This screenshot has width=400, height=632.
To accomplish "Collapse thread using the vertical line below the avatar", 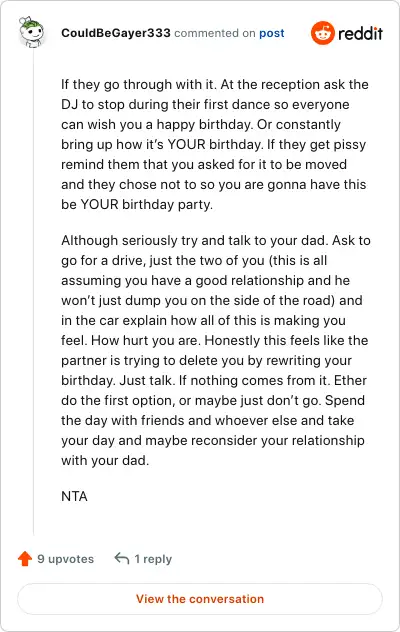I will (x=33, y=292).
